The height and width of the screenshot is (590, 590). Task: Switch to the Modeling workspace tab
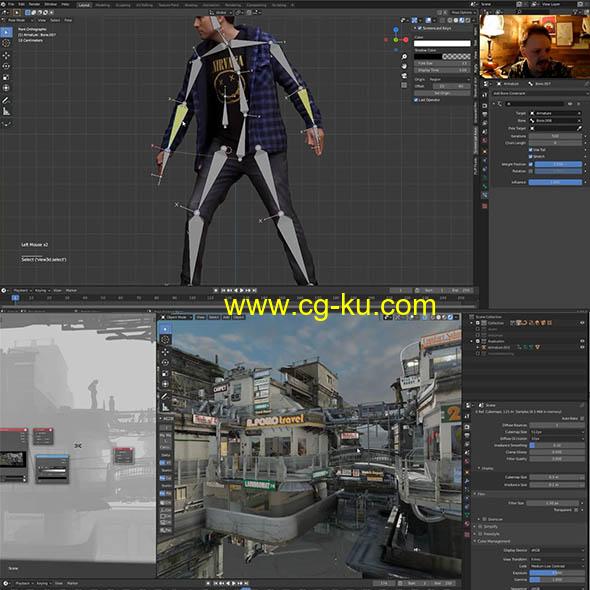click(103, 5)
